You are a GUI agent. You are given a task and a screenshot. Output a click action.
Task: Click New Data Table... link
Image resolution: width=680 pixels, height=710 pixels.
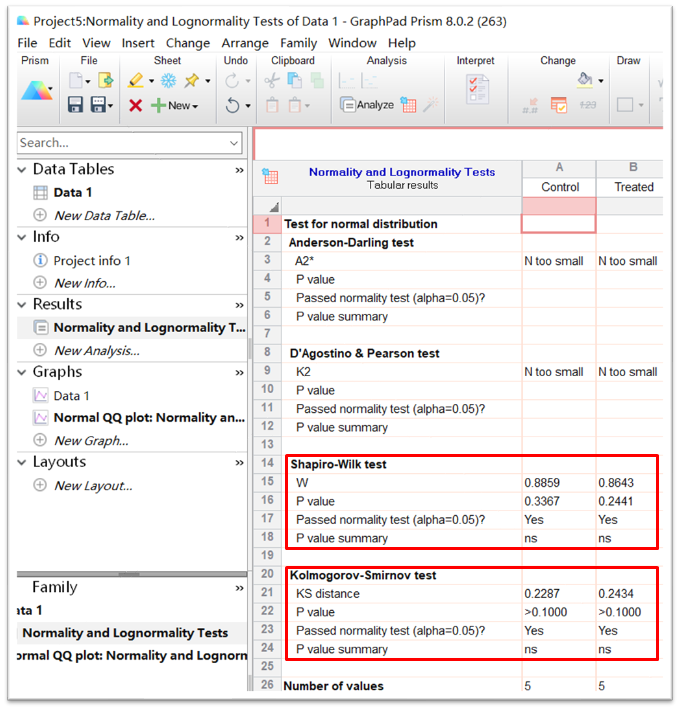[x=104, y=216]
